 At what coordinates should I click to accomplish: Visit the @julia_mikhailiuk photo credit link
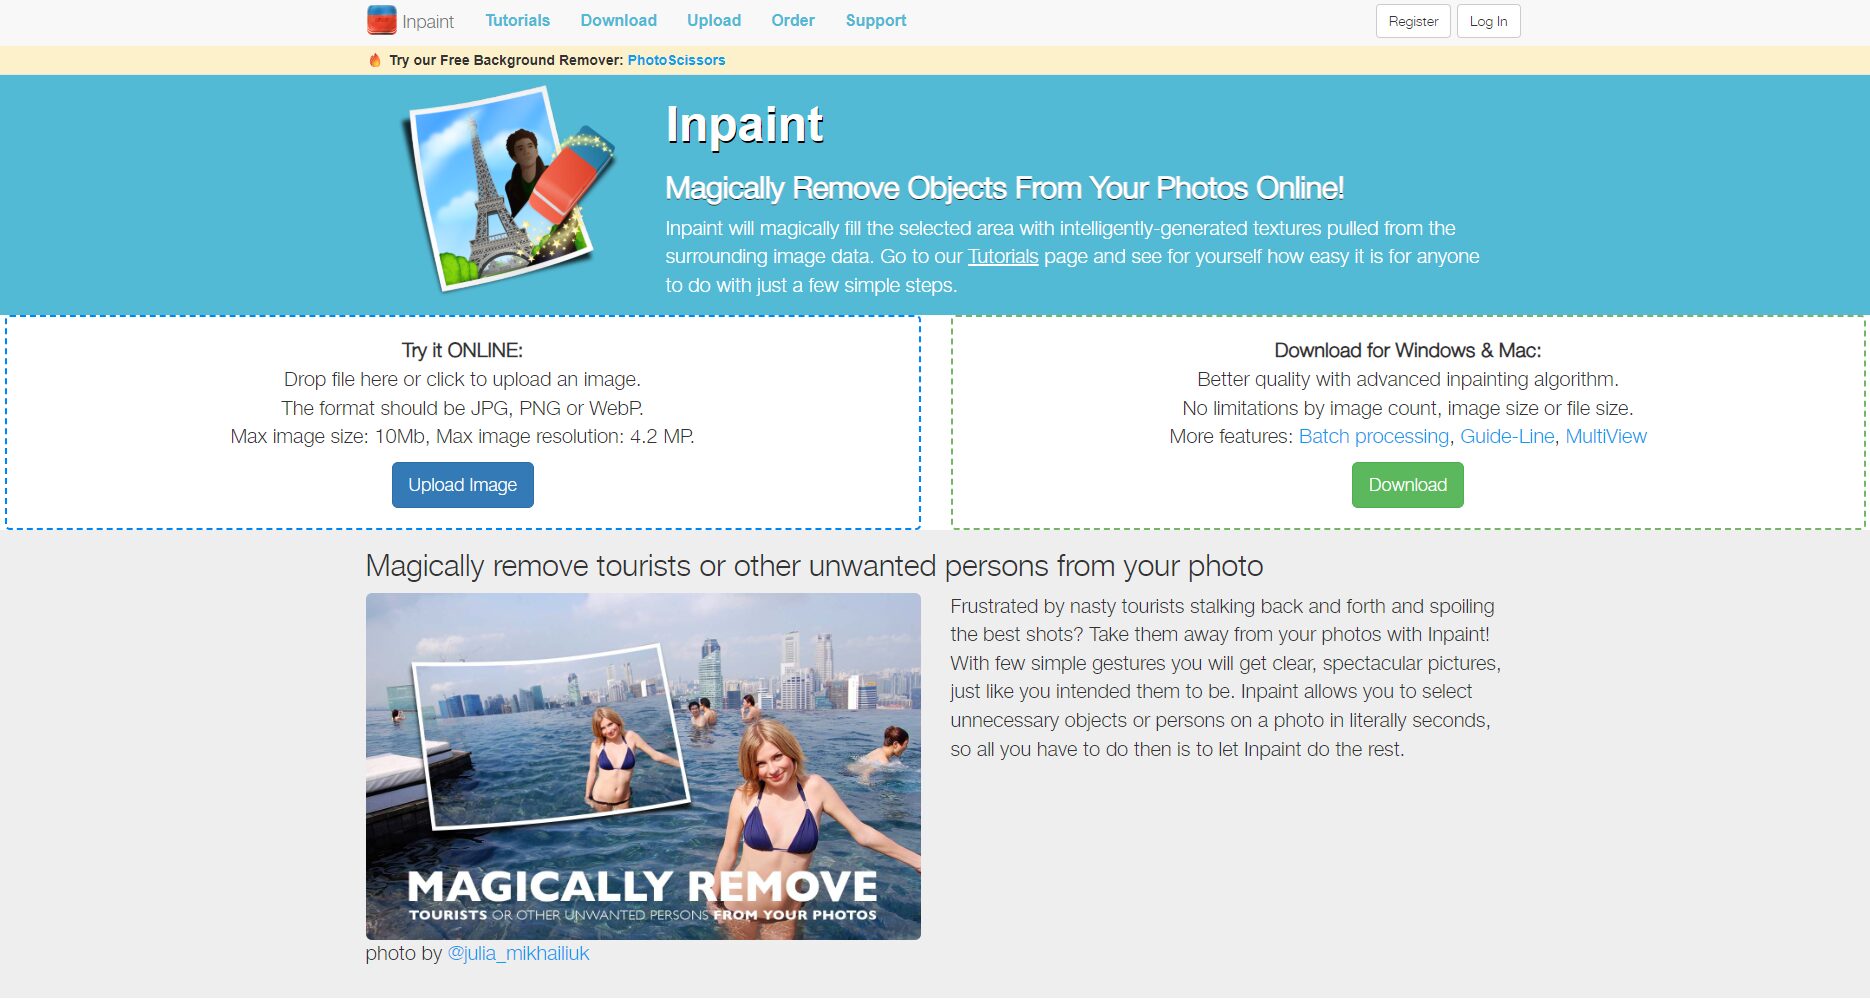pos(518,954)
